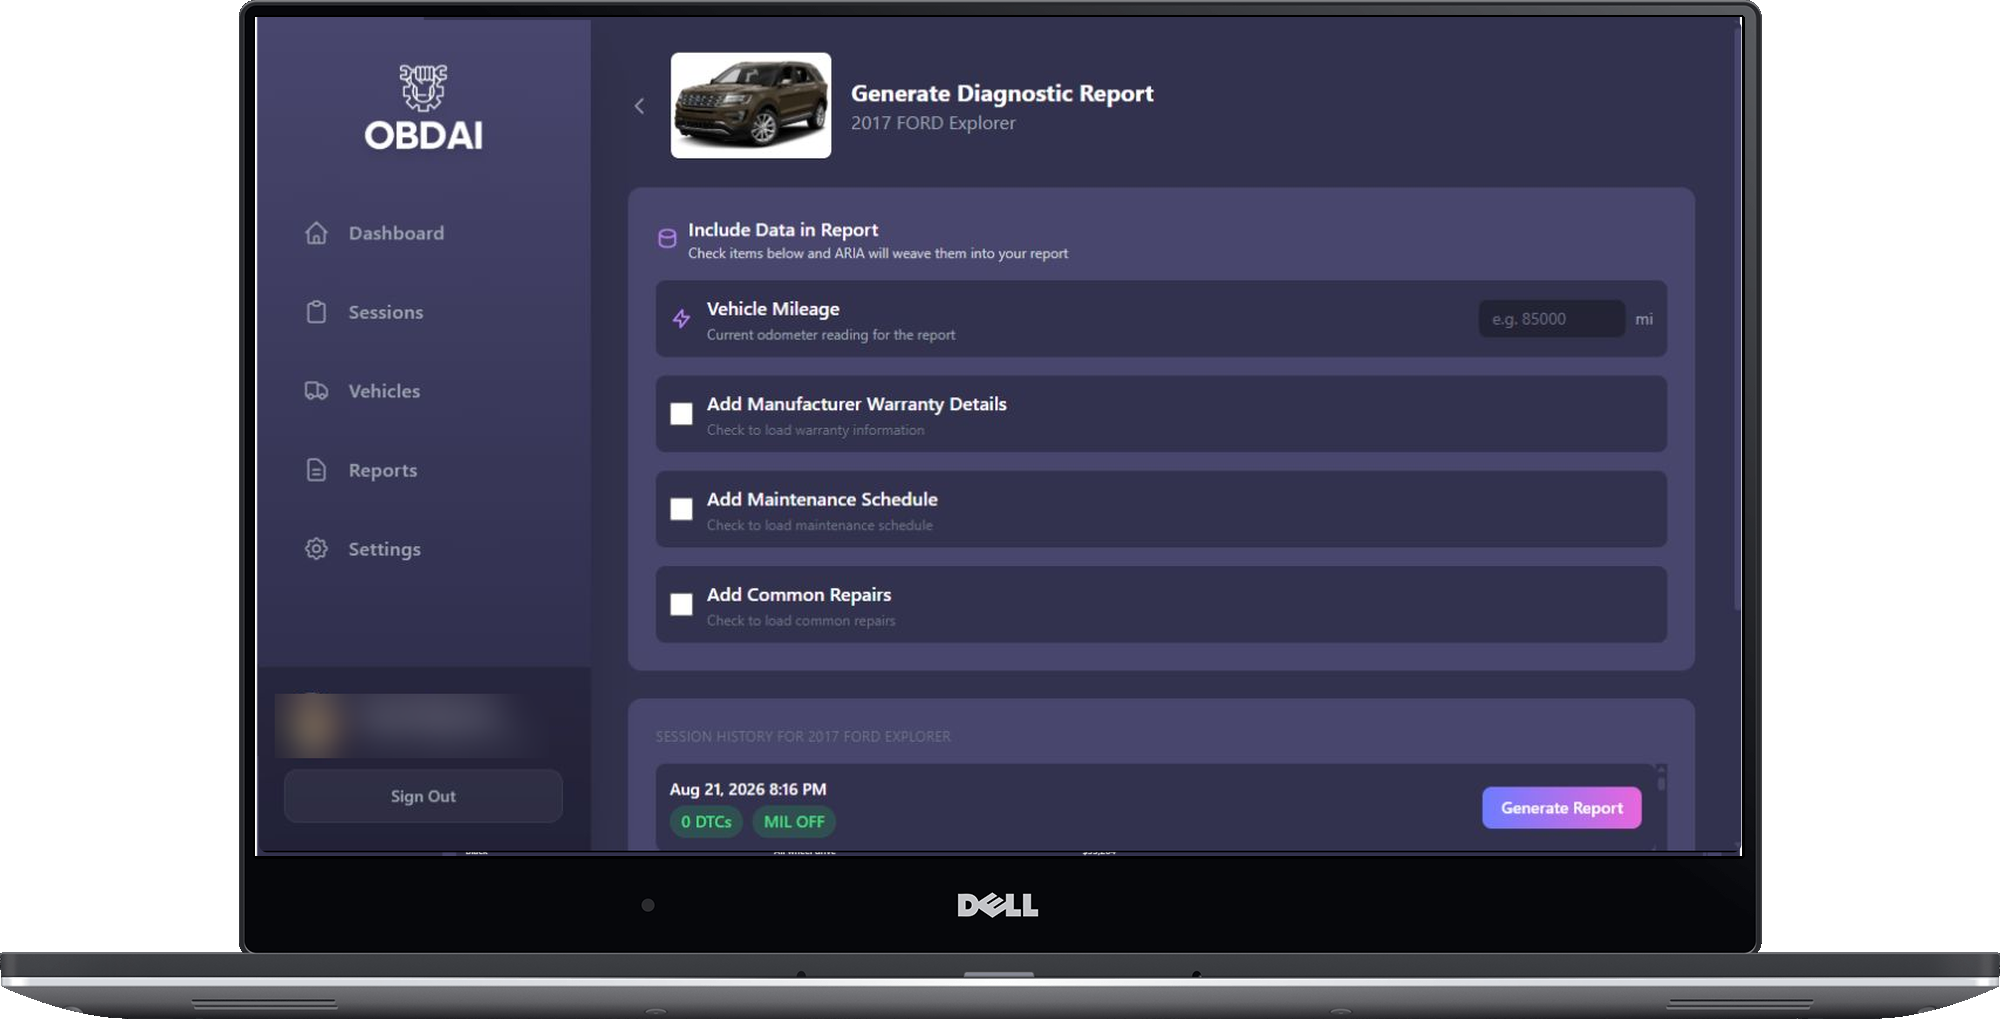Check the Add Maintenance Schedule box
This screenshot has width=2000, height=1019.
[681, 509]
